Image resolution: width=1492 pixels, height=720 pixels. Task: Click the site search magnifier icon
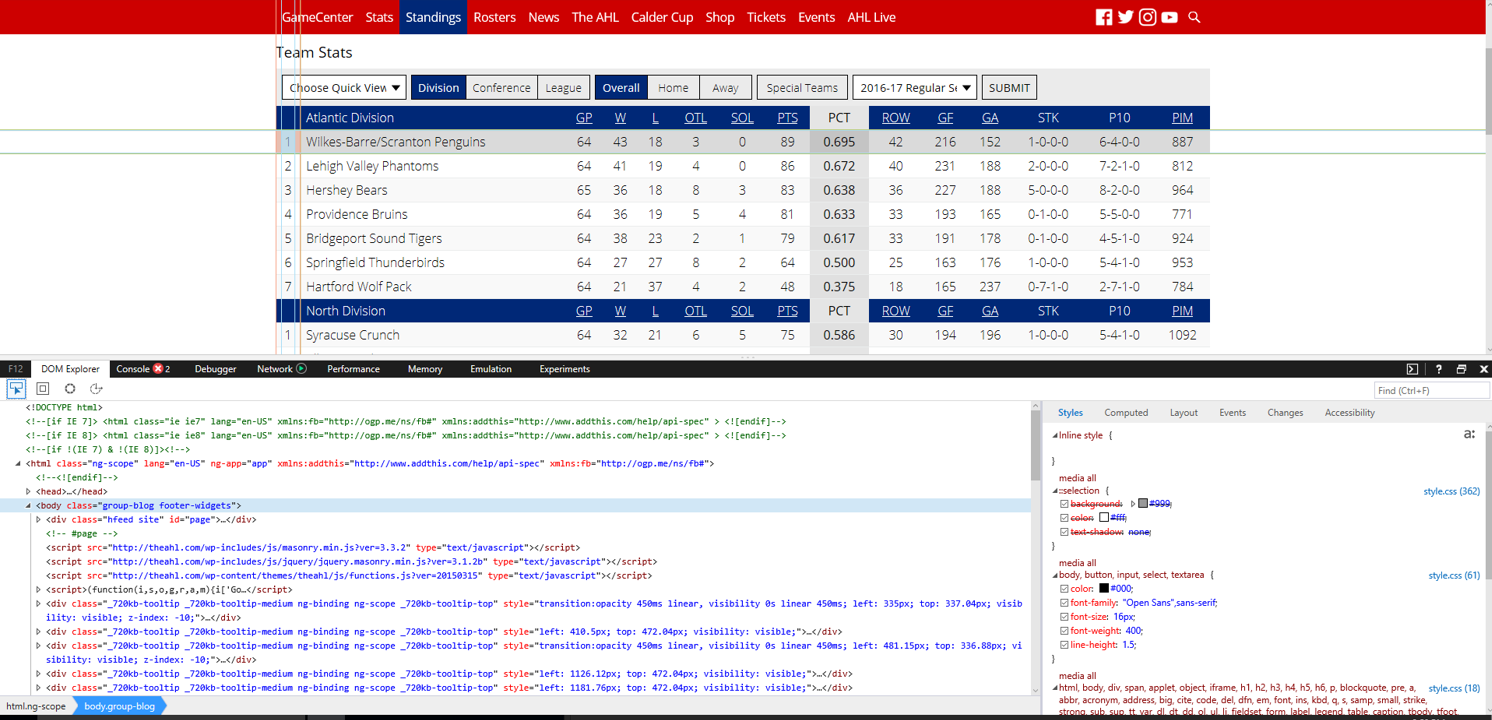pos(1194,17)
